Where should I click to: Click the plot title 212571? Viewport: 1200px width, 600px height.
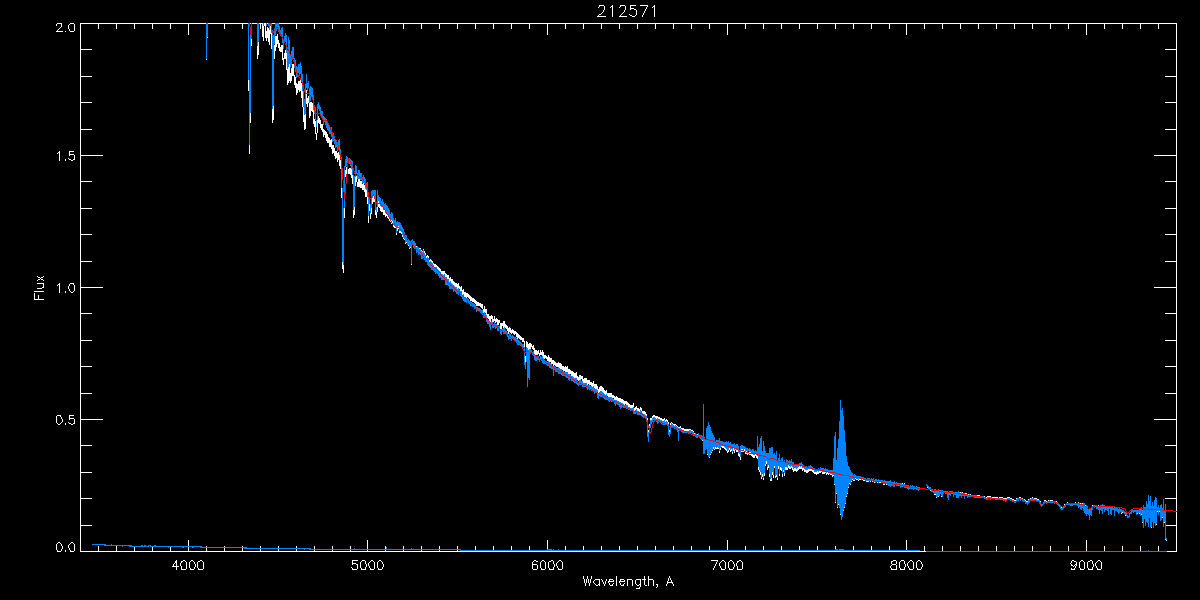pyautogui.click(x=627, y=10)
